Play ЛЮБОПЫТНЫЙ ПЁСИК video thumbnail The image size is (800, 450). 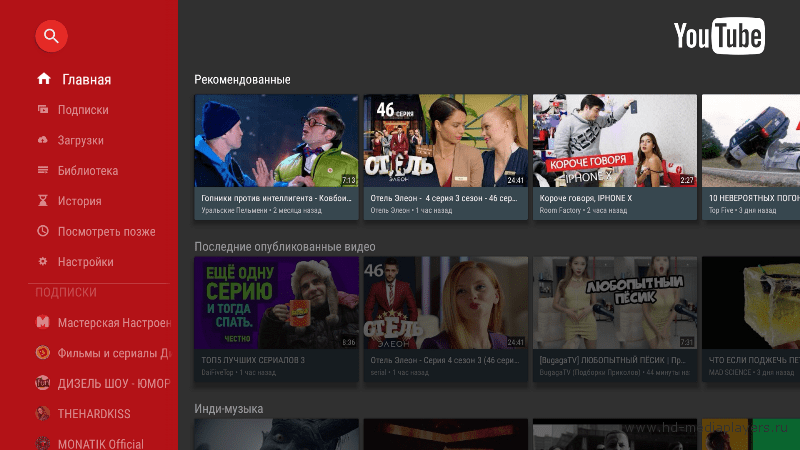coord(615,303)
